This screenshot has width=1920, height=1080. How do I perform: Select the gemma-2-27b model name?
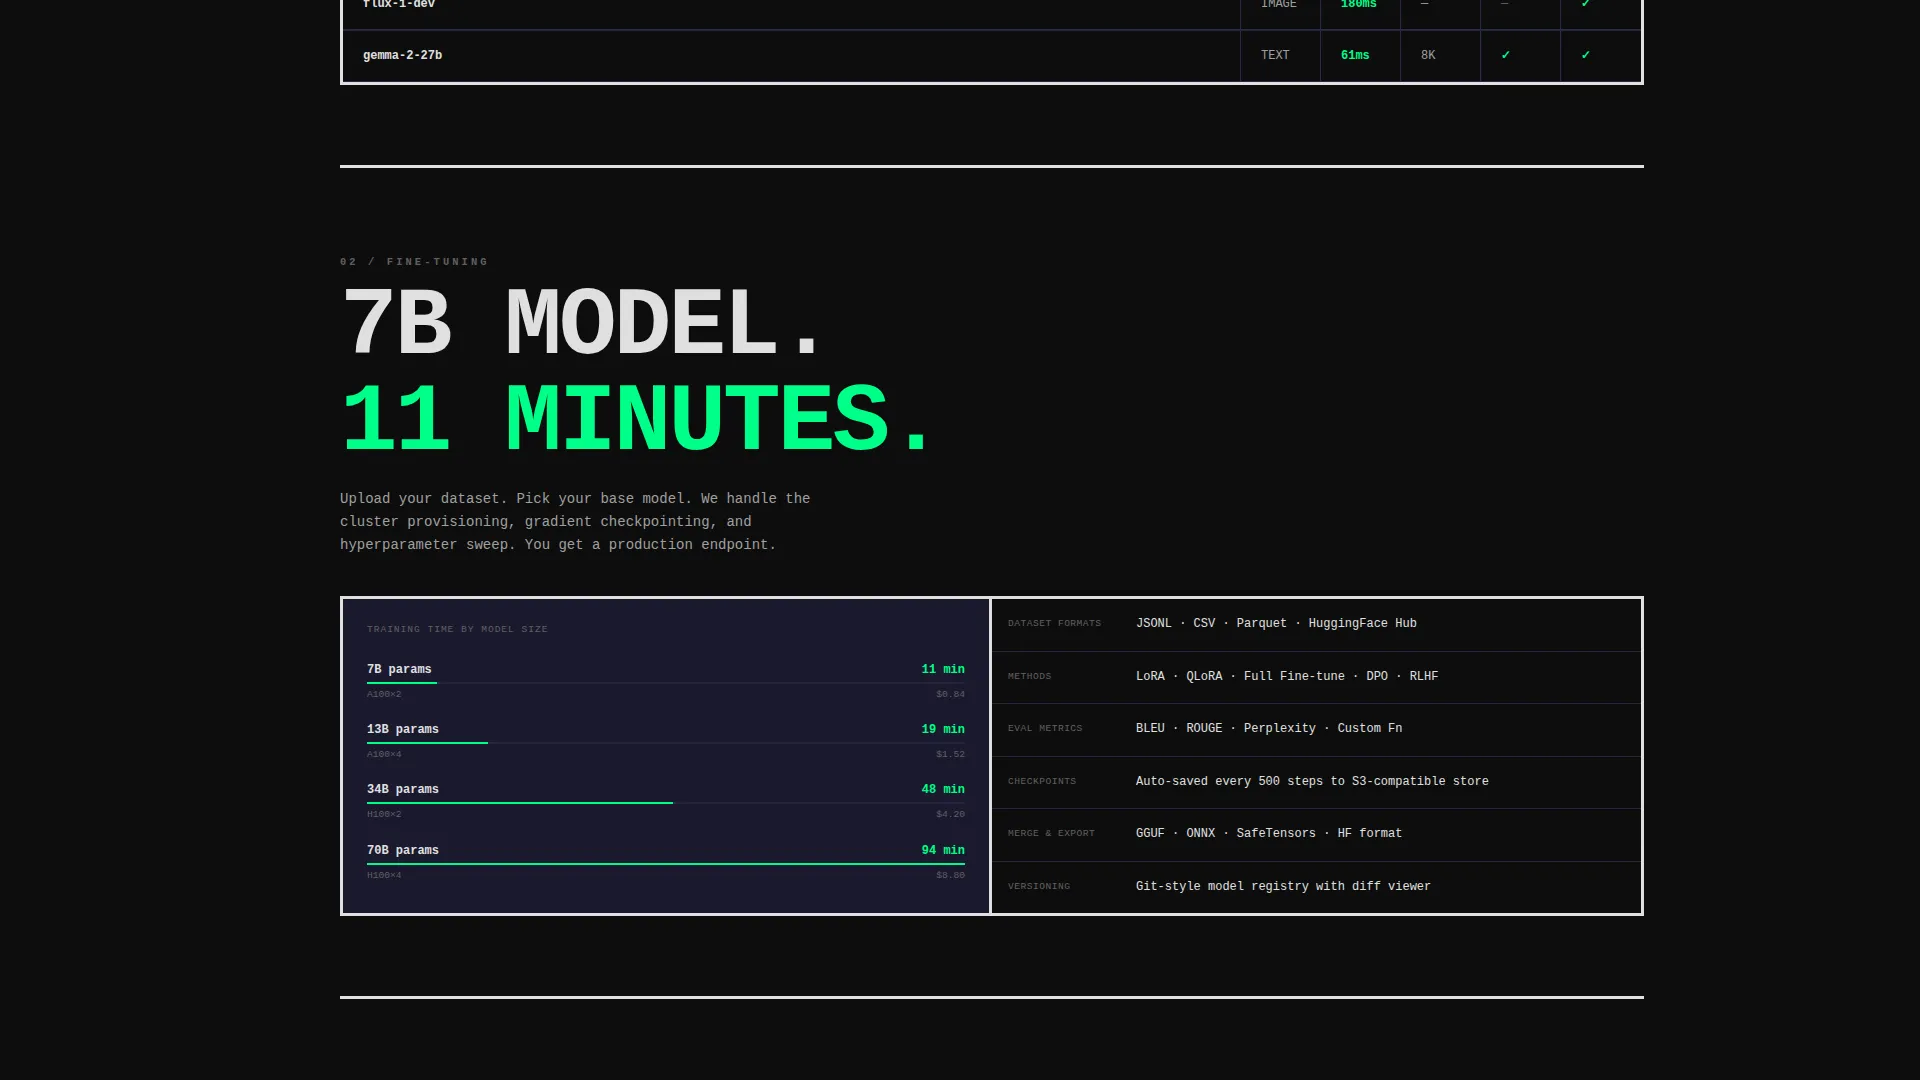402,55
